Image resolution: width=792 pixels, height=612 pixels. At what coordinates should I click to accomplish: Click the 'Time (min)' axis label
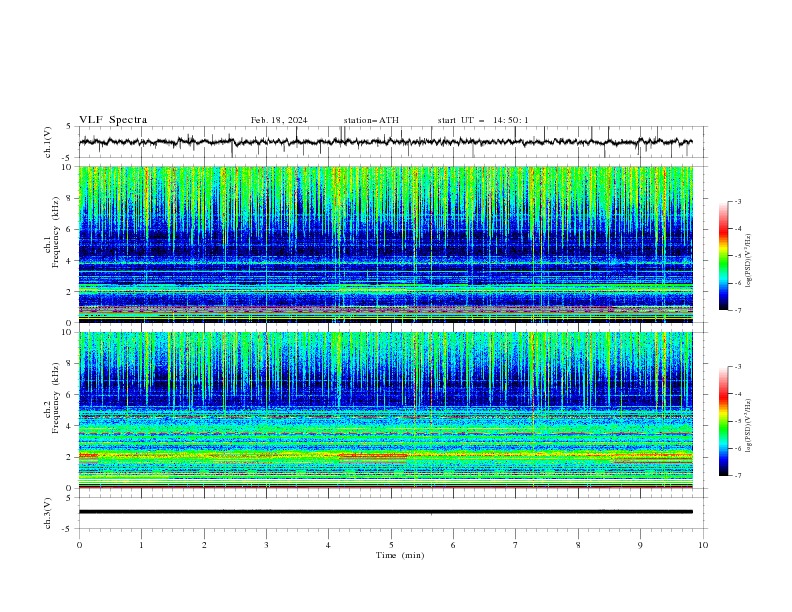pyautogui.click(x=400, y=555)
